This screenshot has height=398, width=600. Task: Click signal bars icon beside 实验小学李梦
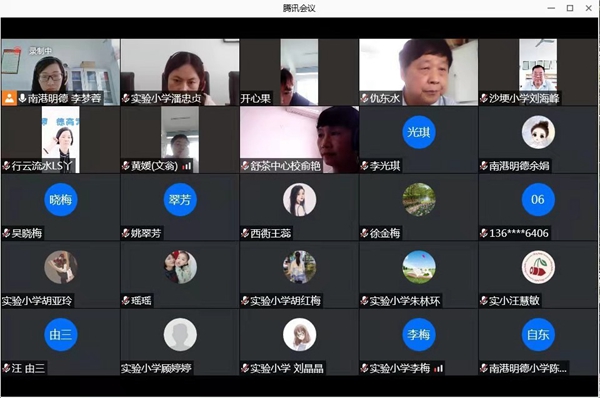pos(439,369)
